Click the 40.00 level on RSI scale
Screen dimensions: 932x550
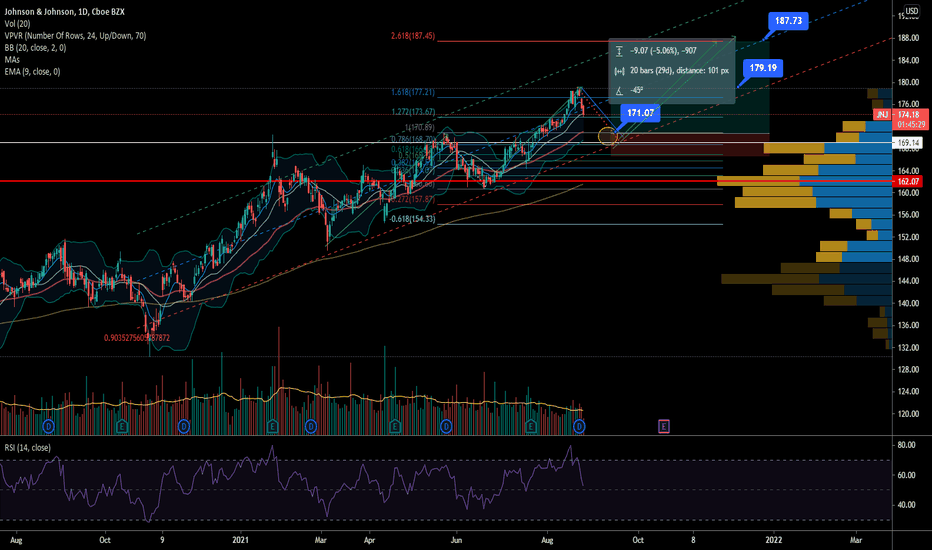click(906, 505)
